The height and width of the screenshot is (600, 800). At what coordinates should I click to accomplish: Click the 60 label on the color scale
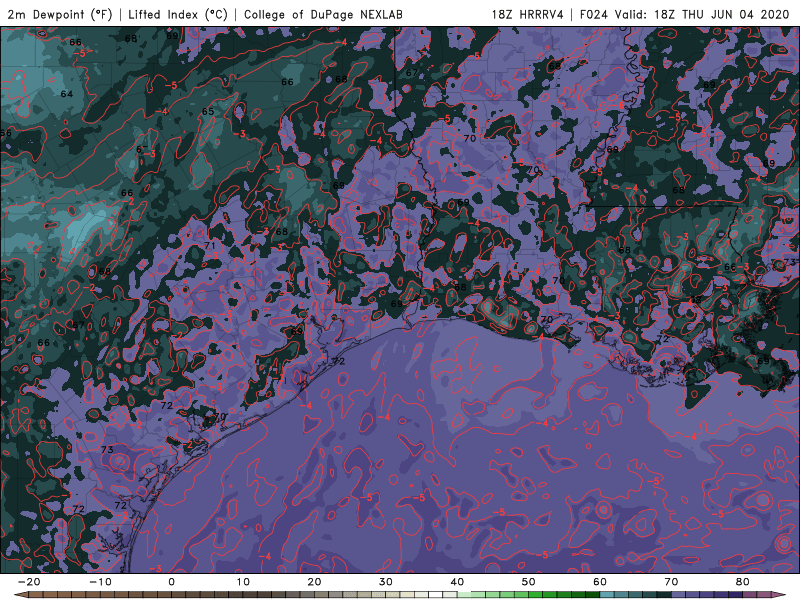(600, 582)
